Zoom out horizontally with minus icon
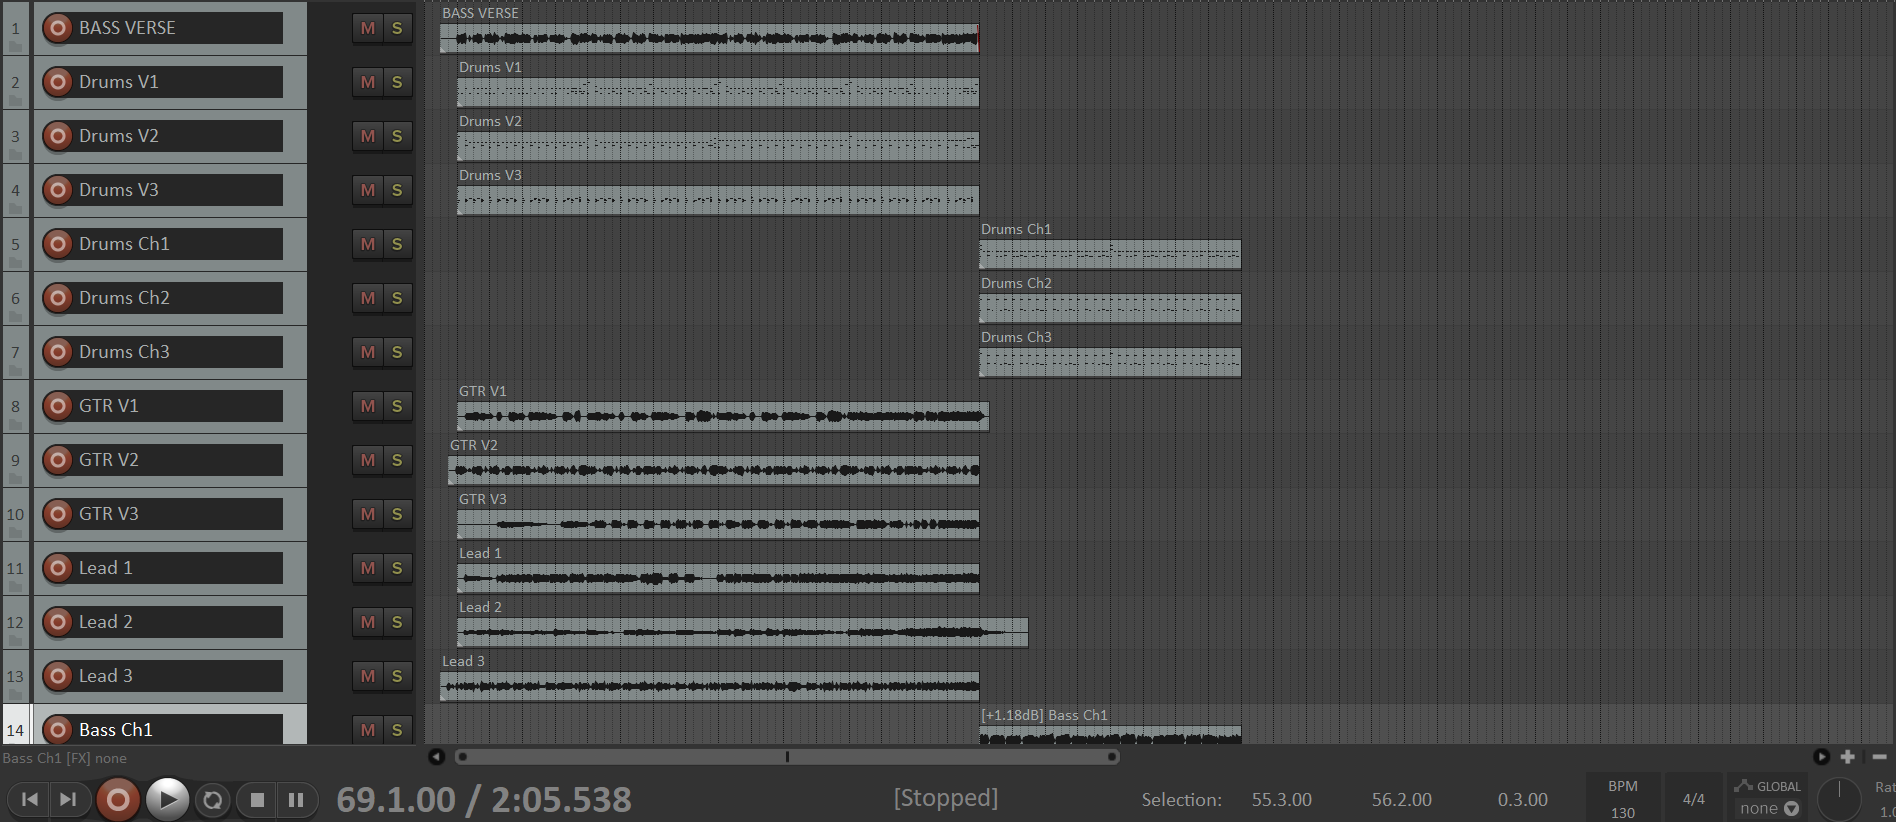Viewport: 1896px width, 822px height. [x=1879, y=757]
